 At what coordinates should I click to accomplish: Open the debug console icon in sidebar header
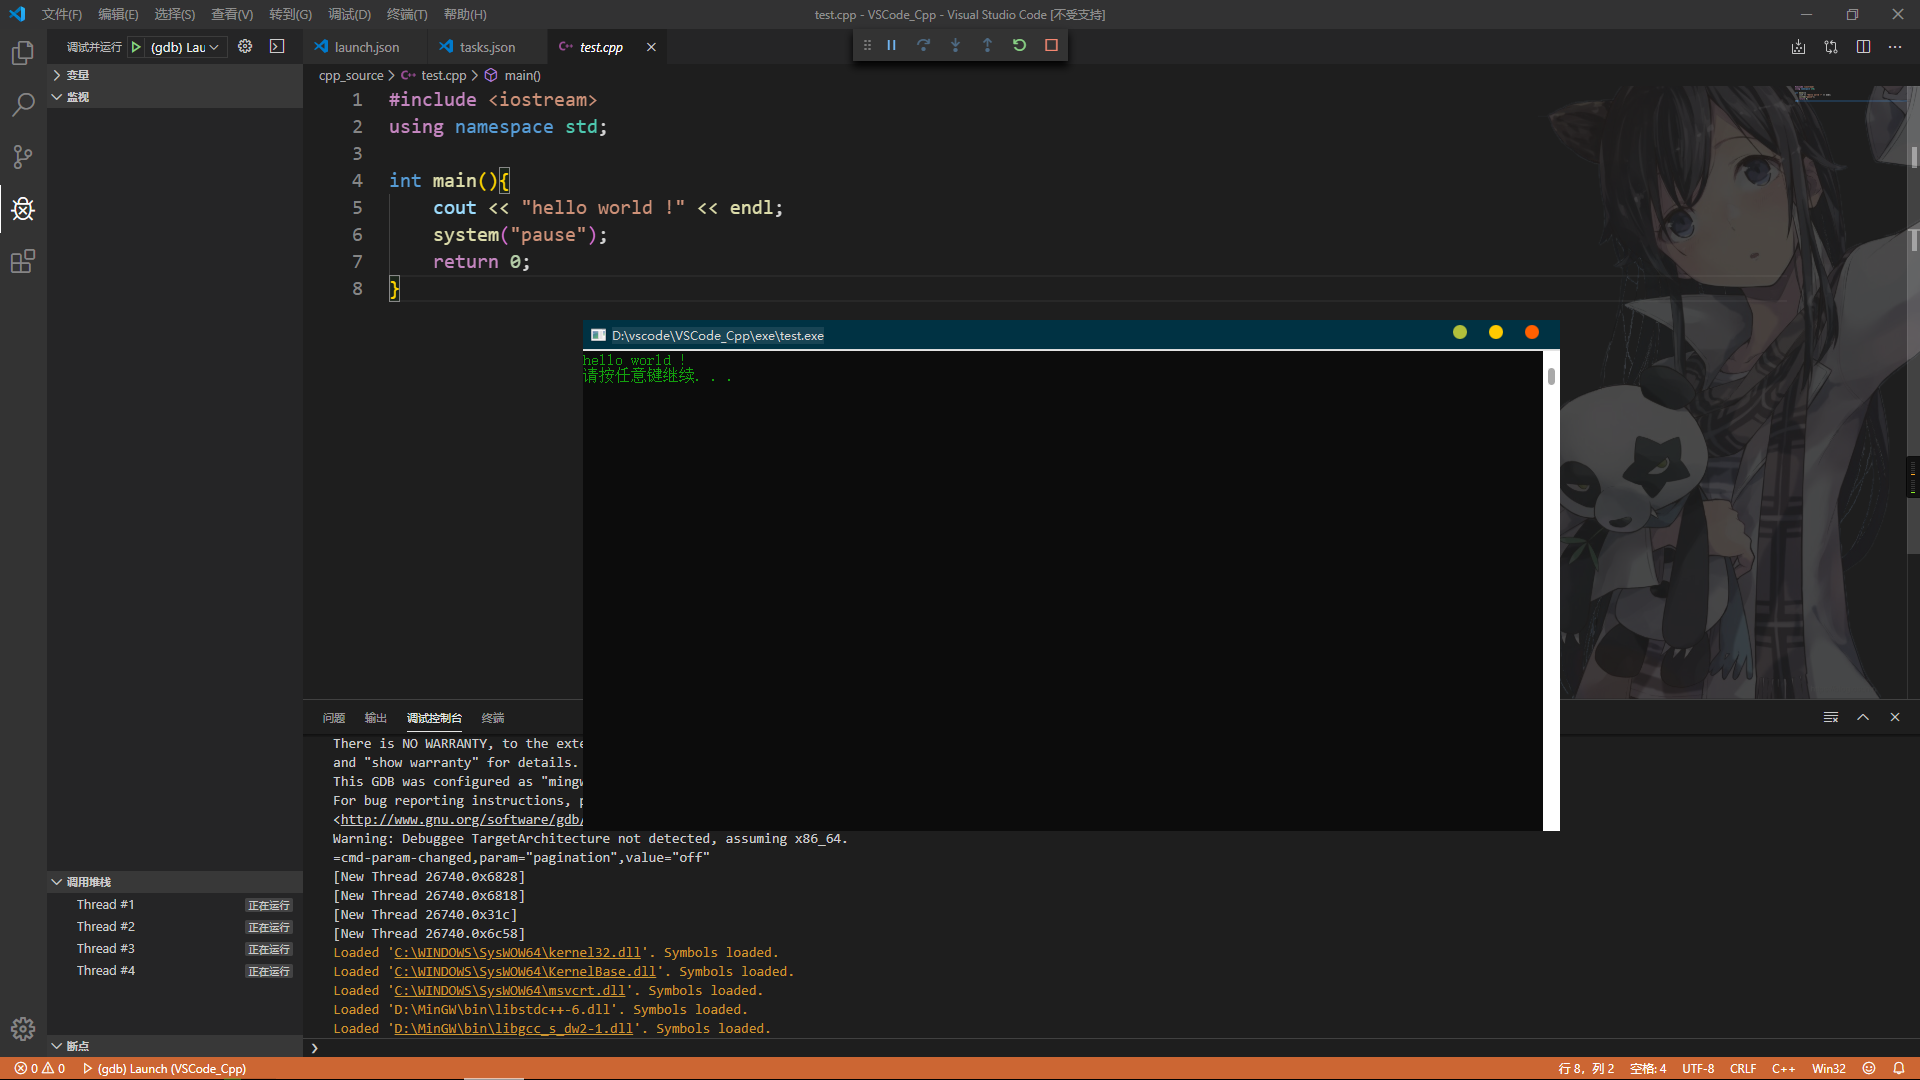[x=277, y=47]
